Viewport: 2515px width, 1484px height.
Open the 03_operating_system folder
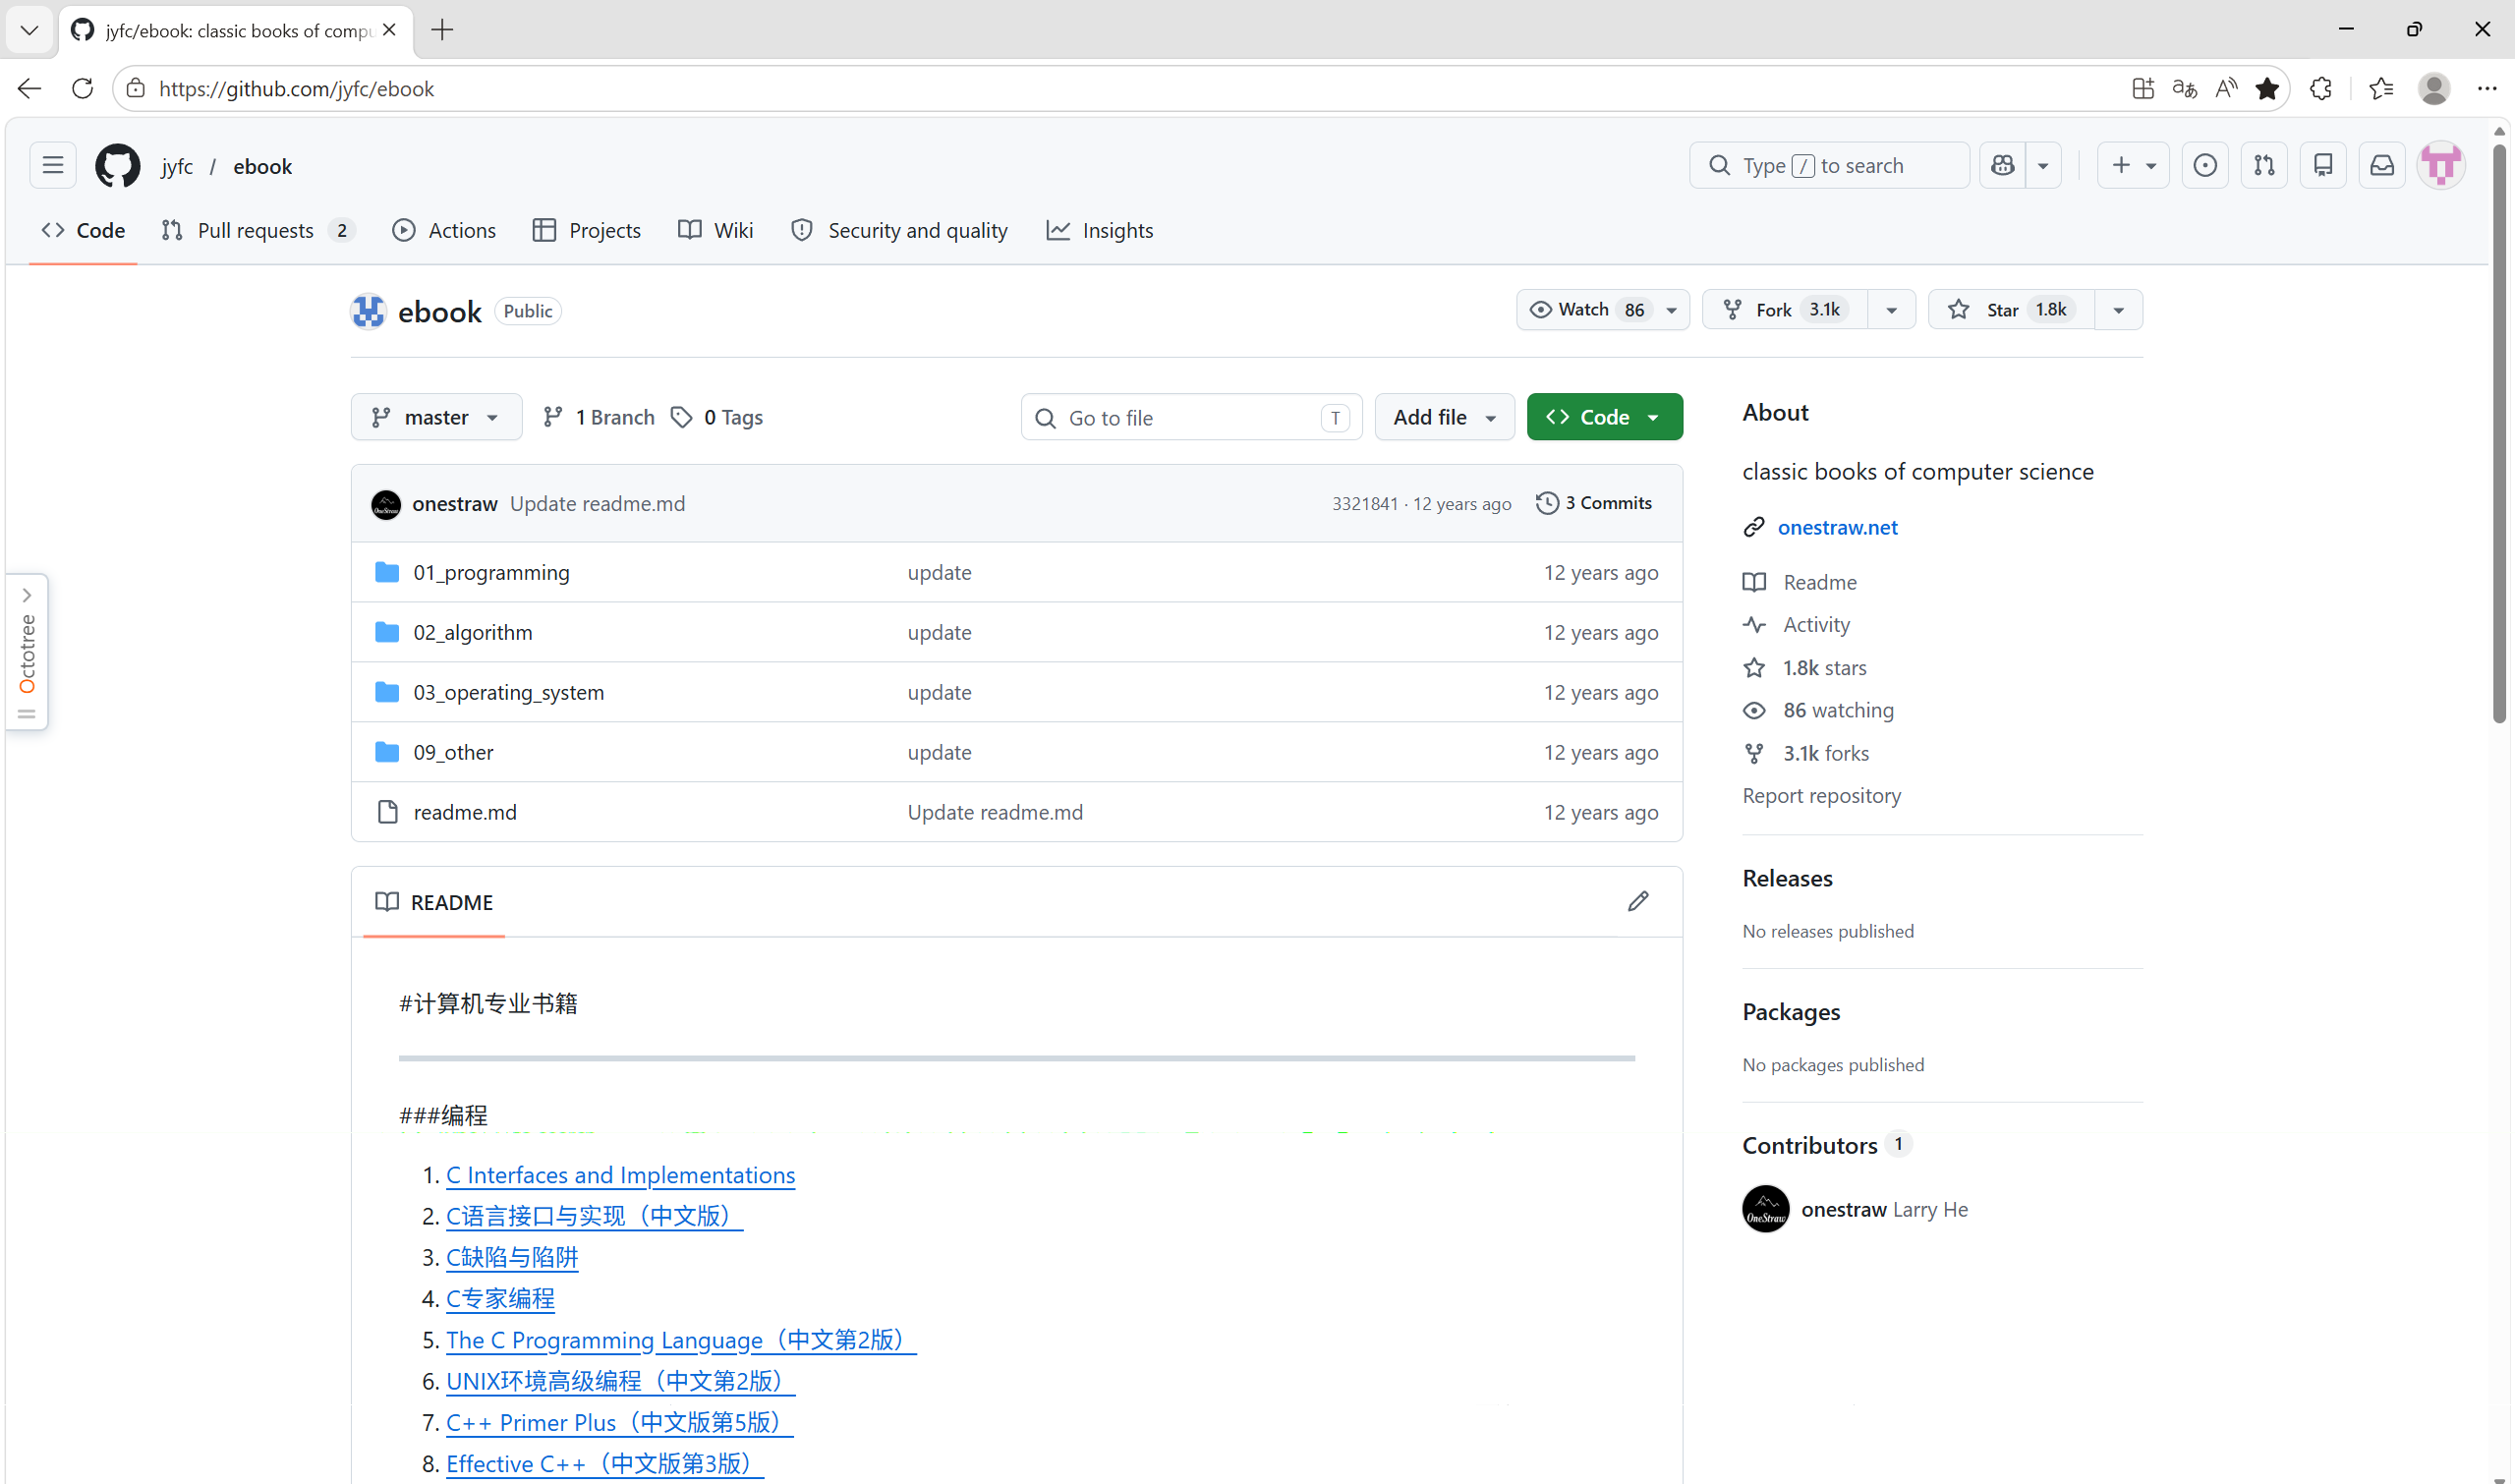coord(508,693)
